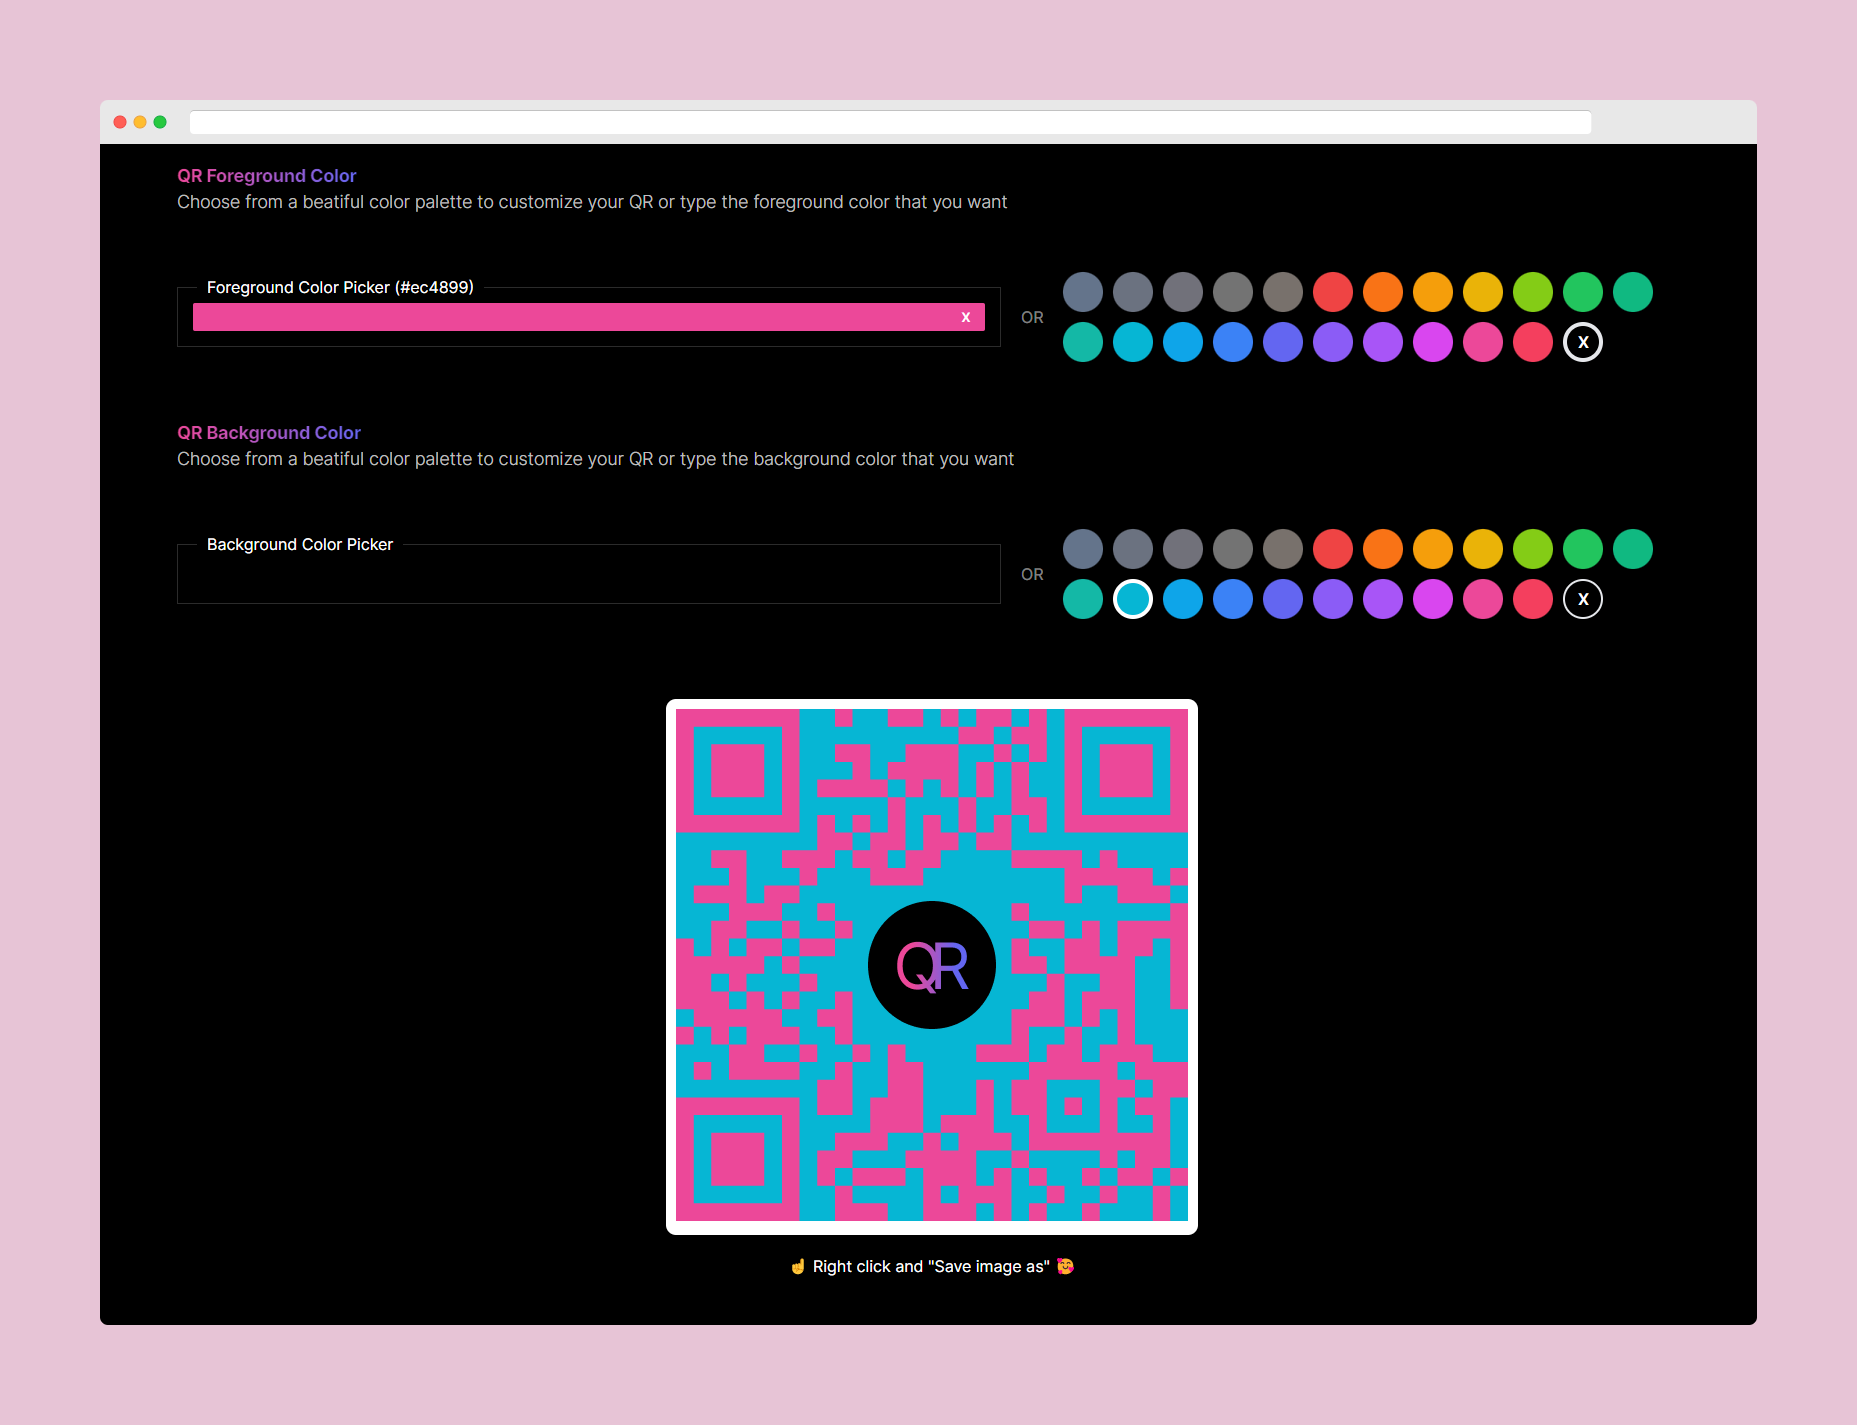Pick rose swatch in background palette
The width and height of the screenshot is (1857, 1425).
pyautogui.click(x=1533, y=599)
